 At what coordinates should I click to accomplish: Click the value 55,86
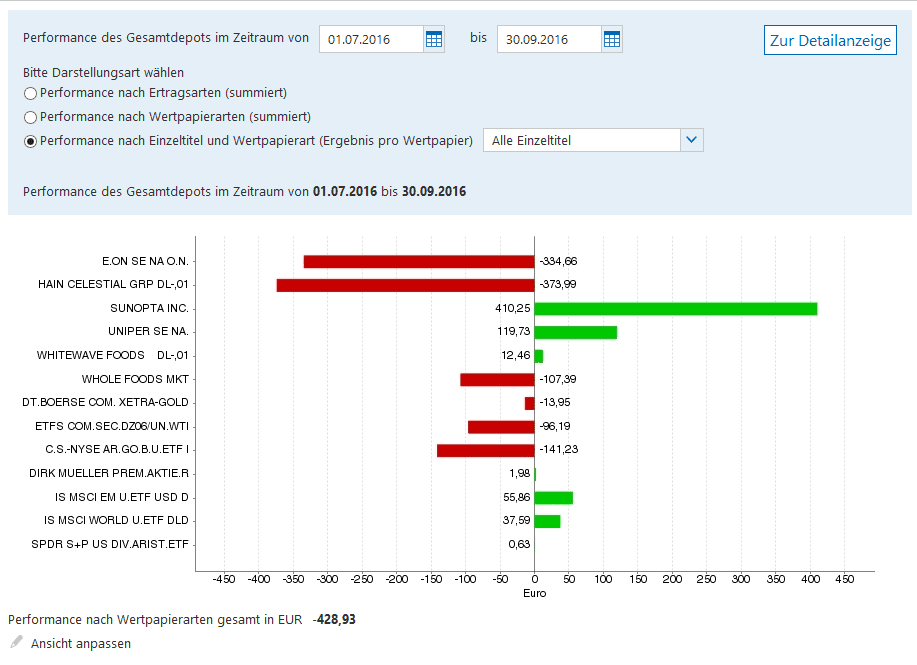tap(516, 497)
